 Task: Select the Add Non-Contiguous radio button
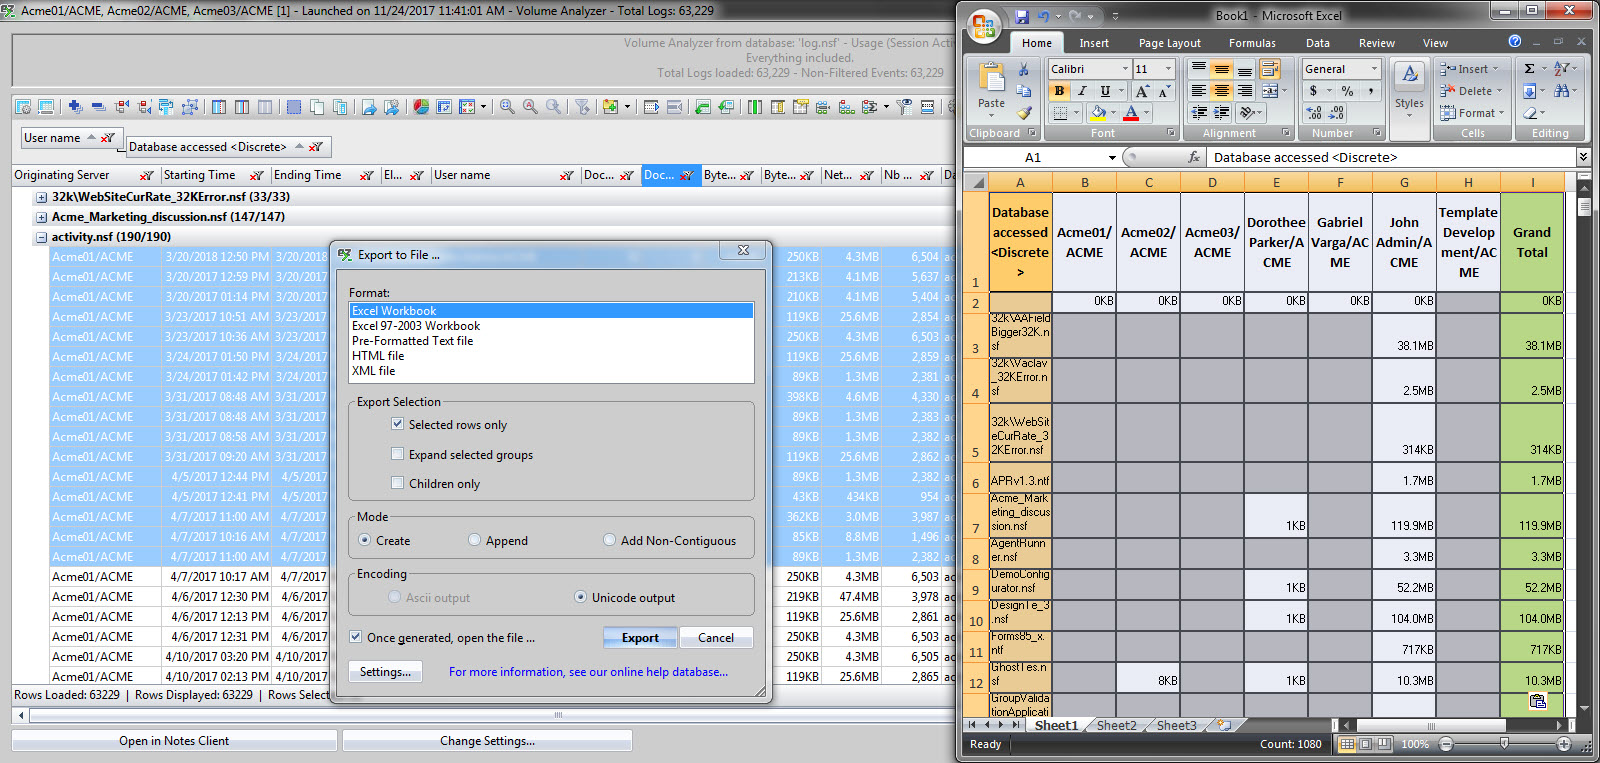pyautogui.click(x=610, y=540)
